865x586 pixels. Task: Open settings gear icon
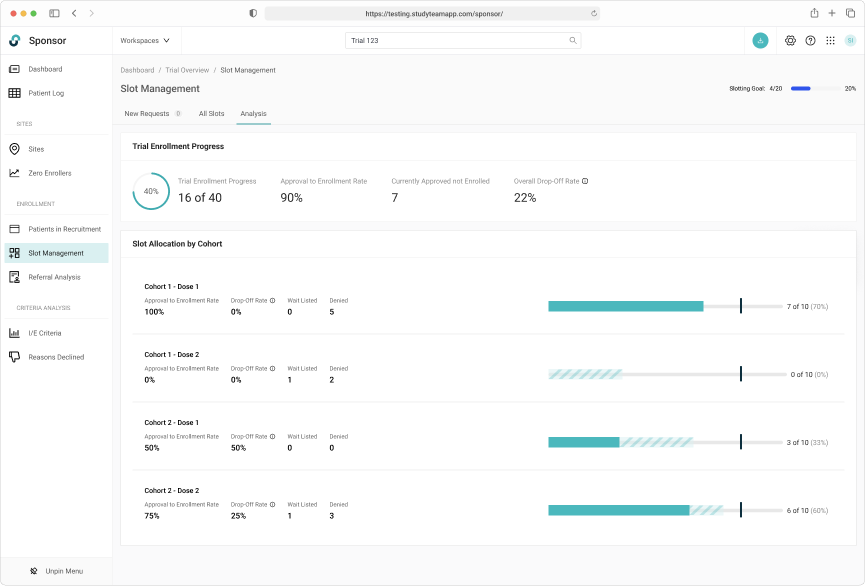[x=790, y=40]
